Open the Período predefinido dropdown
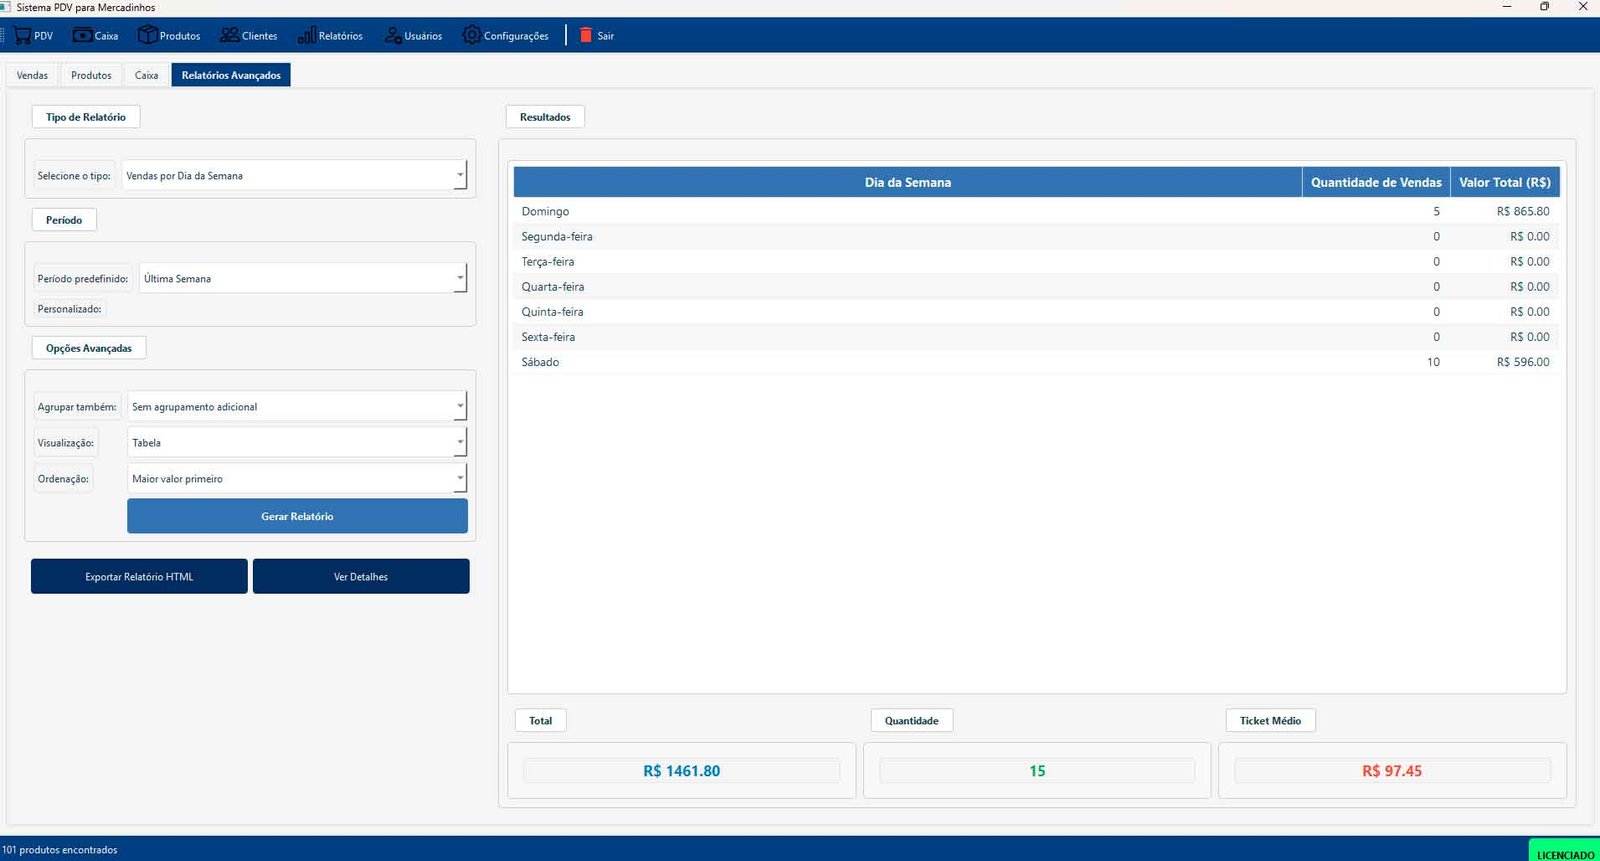 [x=303, y=278]
